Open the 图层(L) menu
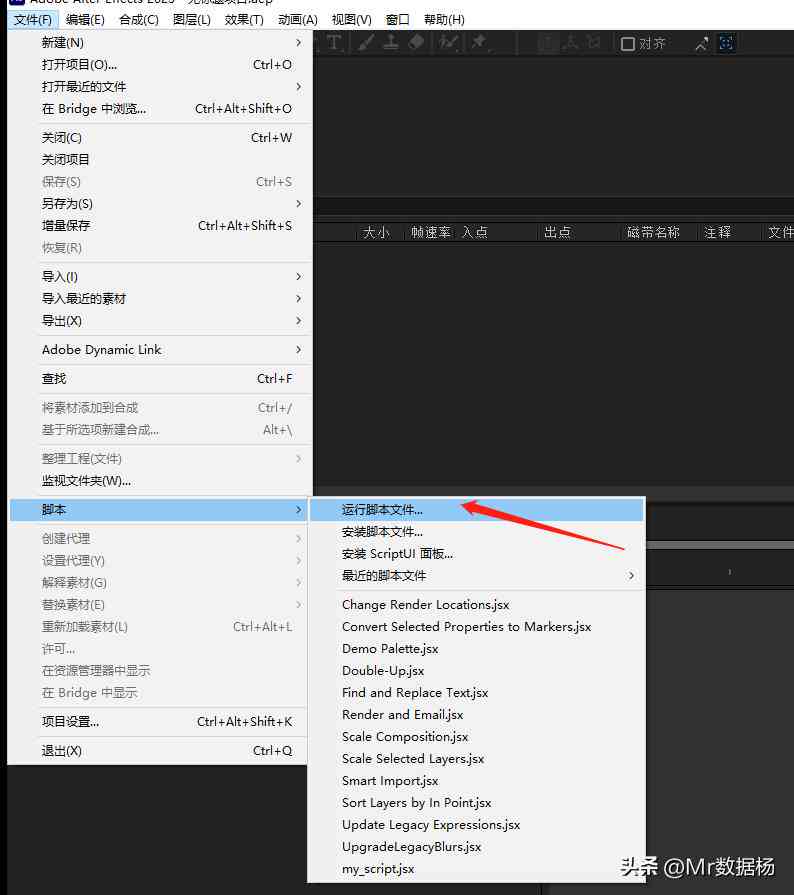The width and height of the screenshot is (794, 895). pyautogui.click(x=192, y=20)
